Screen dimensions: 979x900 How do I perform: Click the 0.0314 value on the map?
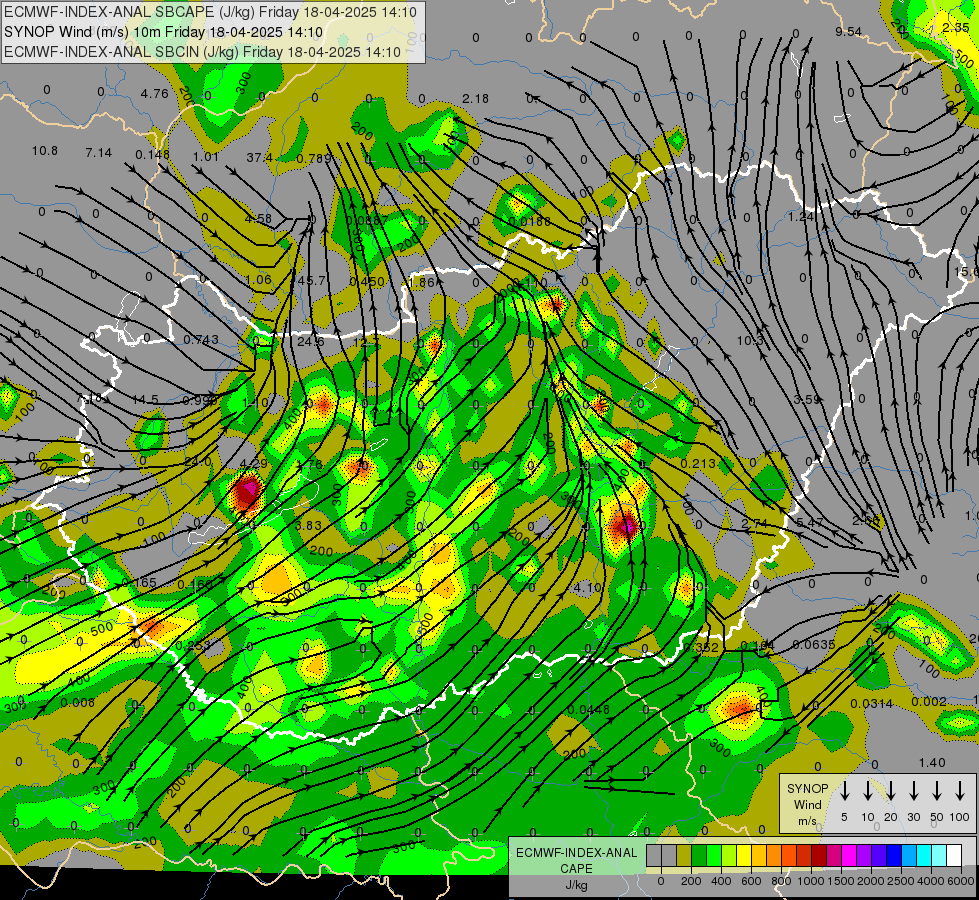tap(872, 704)
